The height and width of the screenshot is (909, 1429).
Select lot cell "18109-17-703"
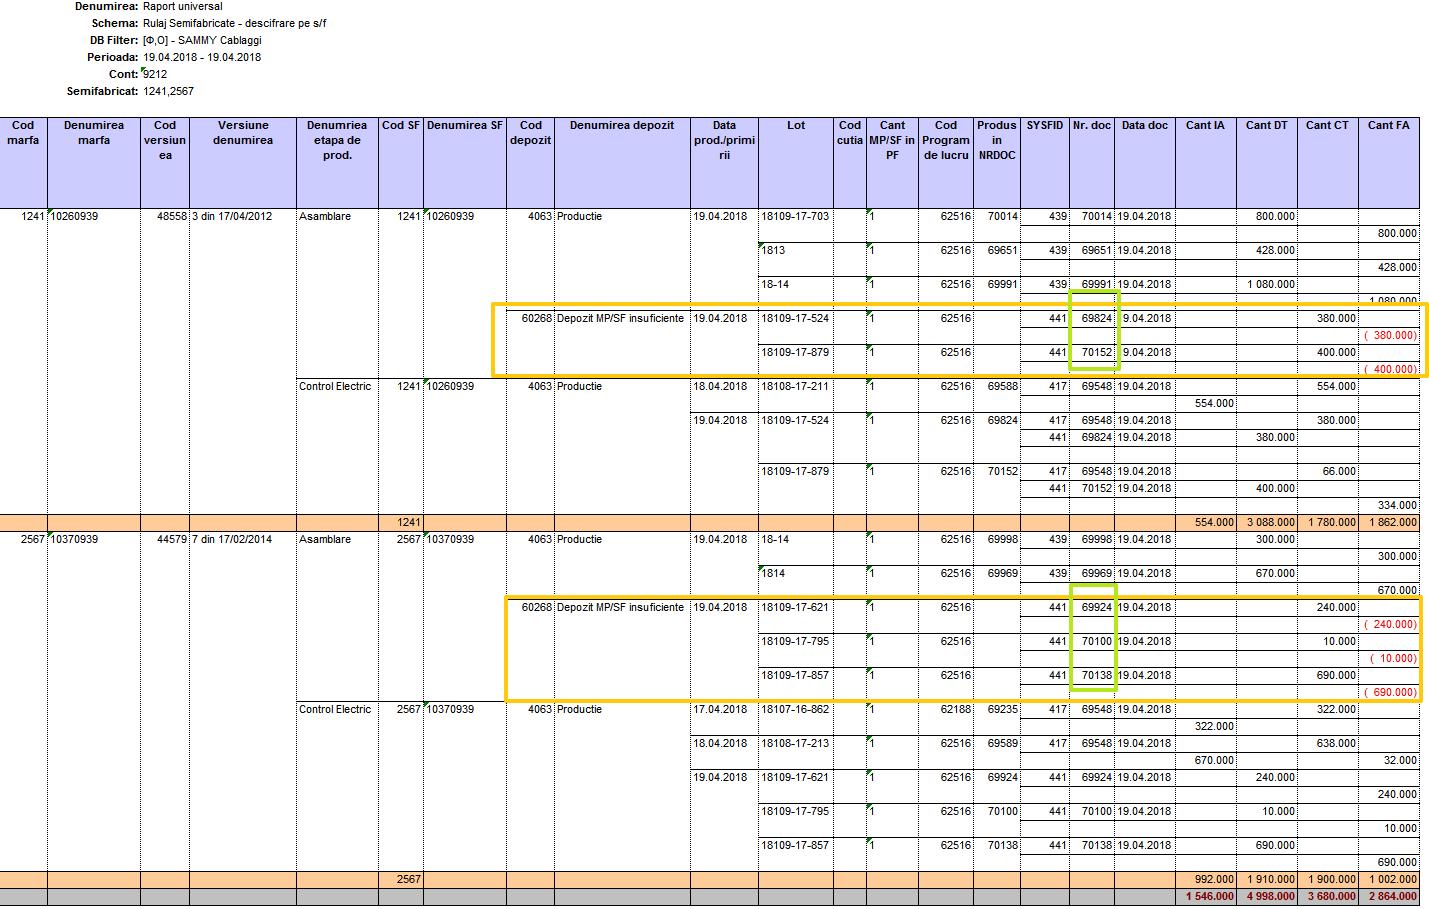click(x=795, y=216)
